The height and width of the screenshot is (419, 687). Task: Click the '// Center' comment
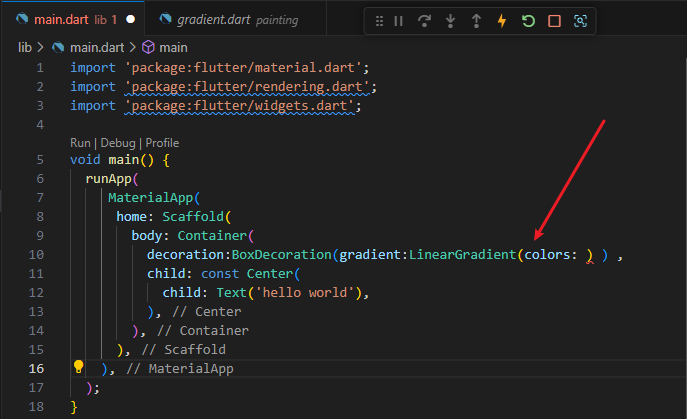[x=206, y=312]
